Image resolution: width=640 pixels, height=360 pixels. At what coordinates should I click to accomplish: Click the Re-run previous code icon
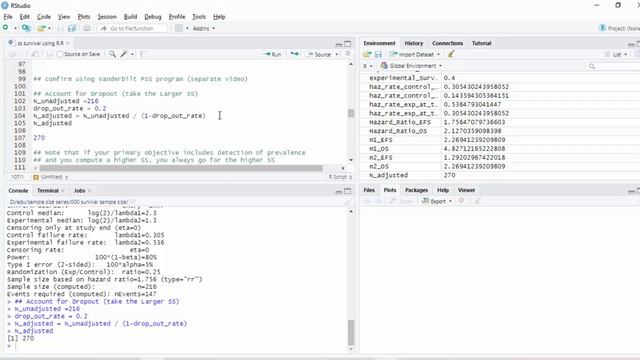coord(294,54)
